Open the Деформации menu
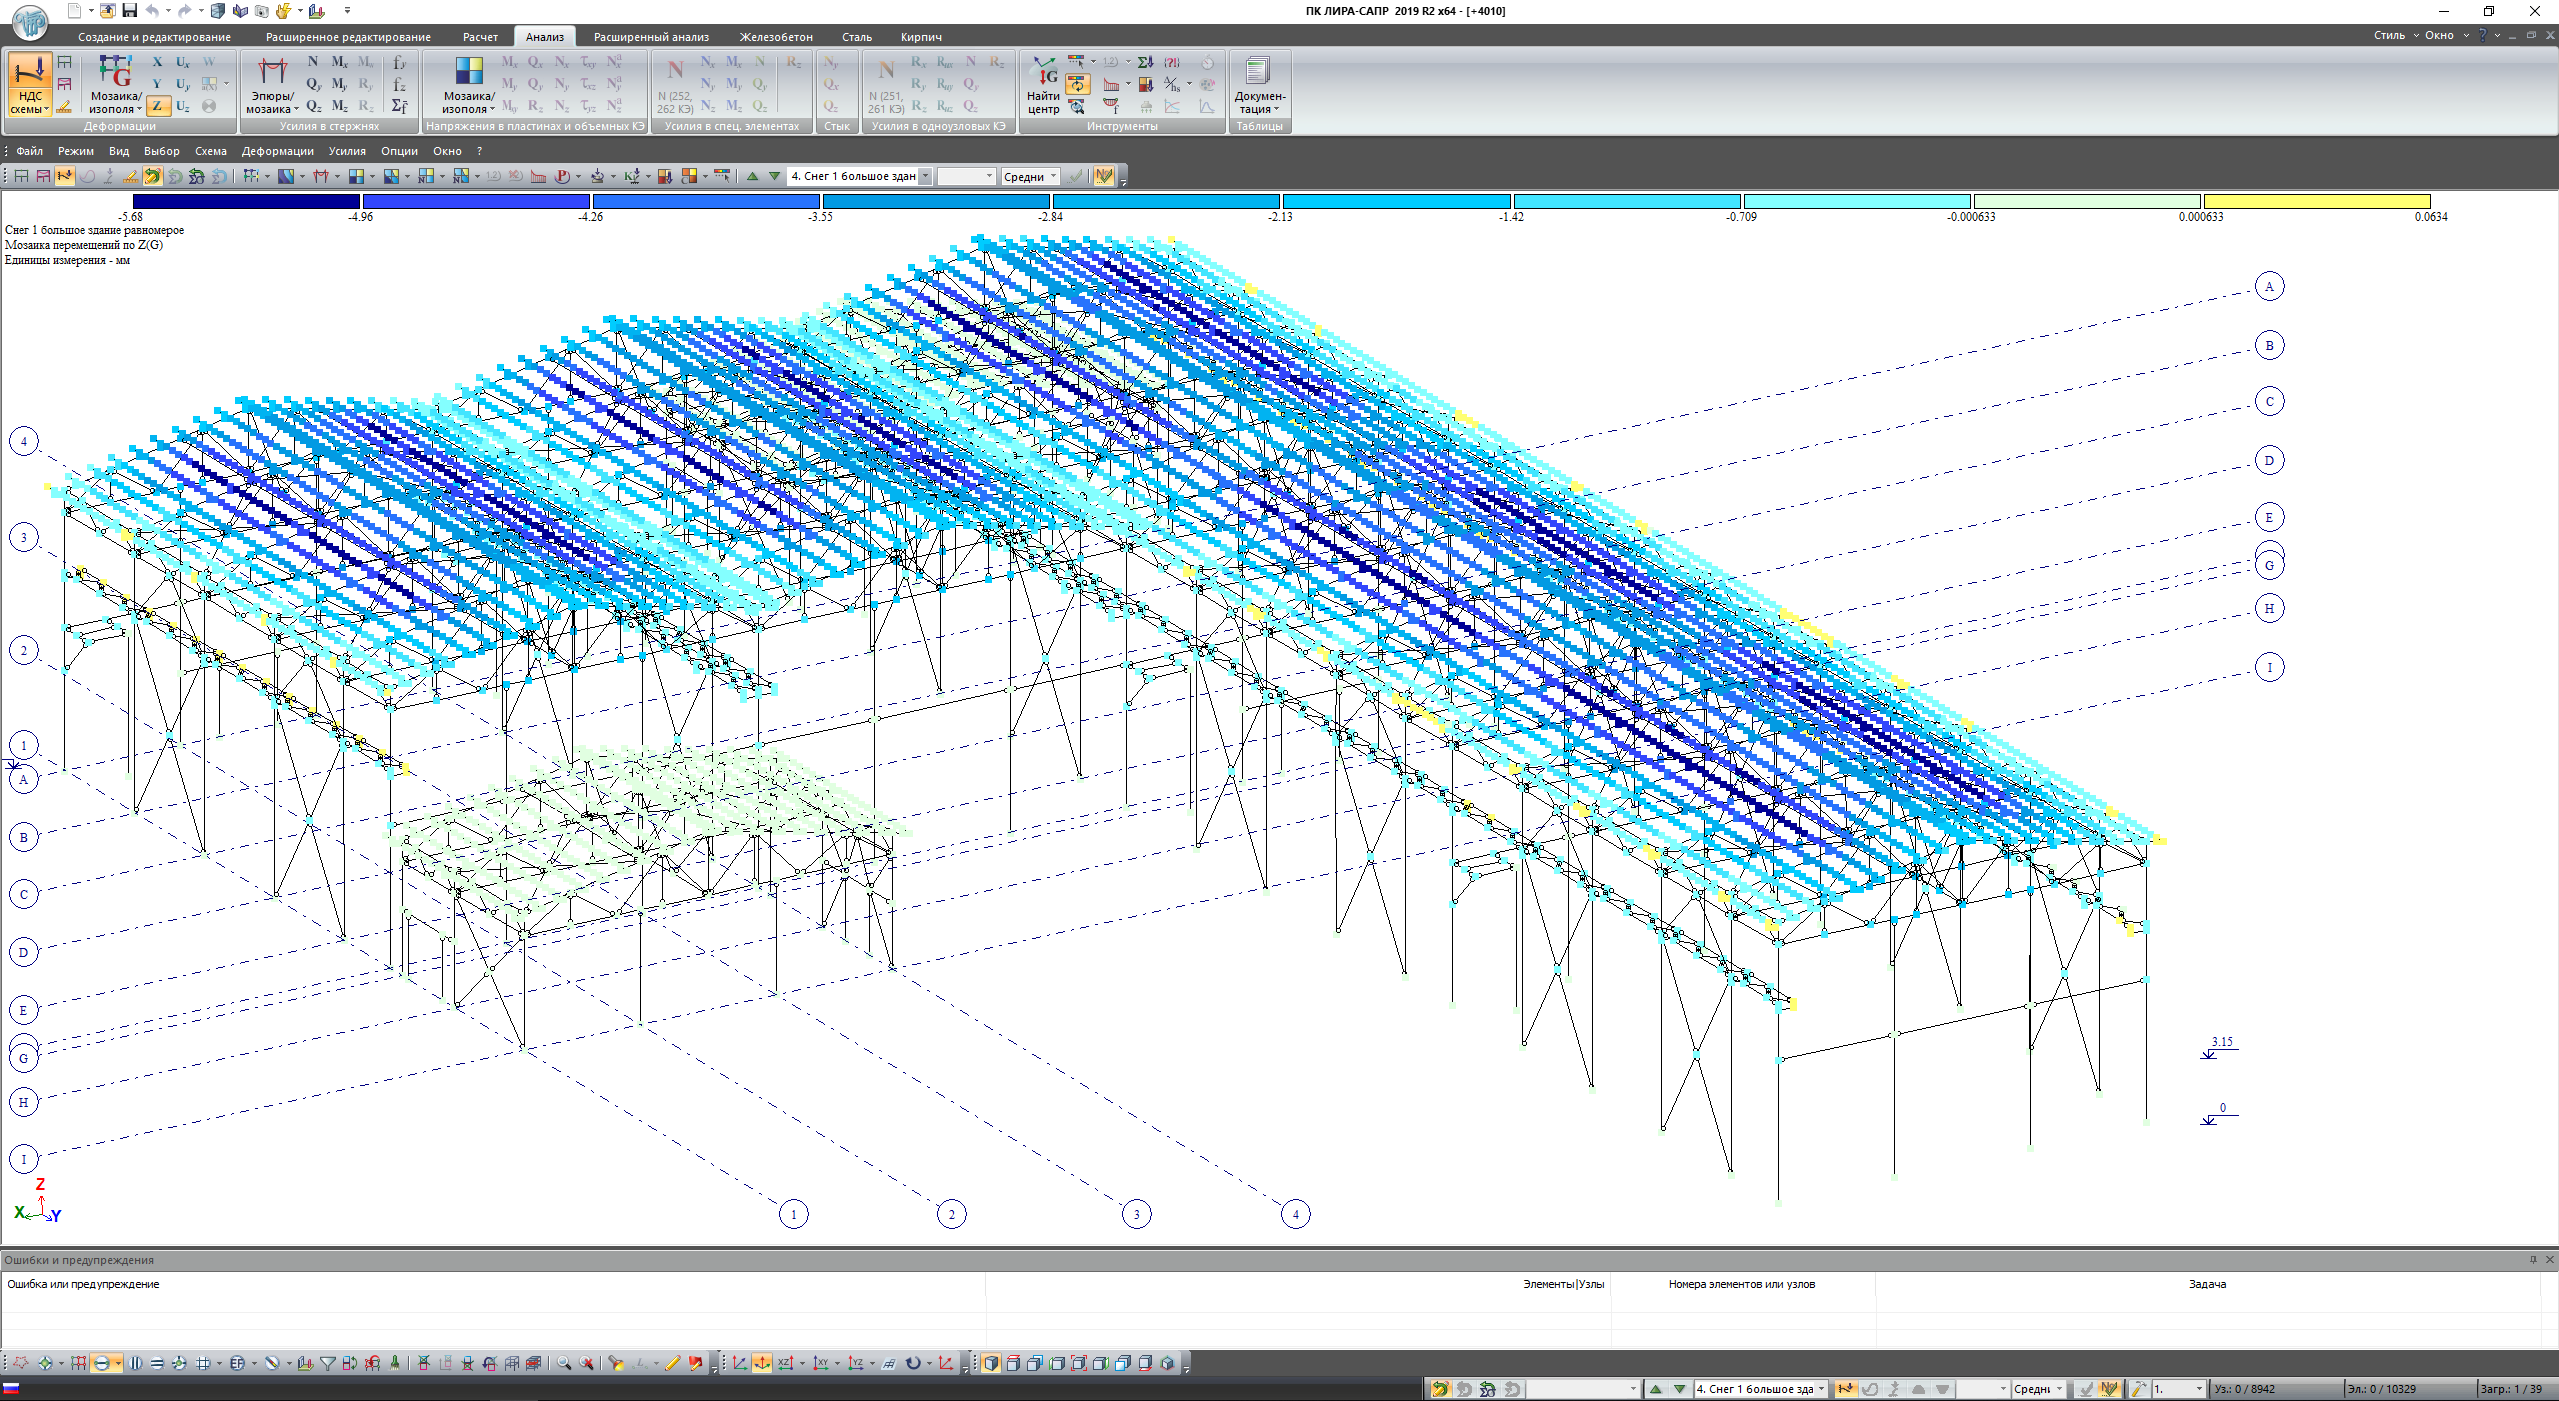The width and height of the screenshot is (2559, 1401). tap(277, 151)
